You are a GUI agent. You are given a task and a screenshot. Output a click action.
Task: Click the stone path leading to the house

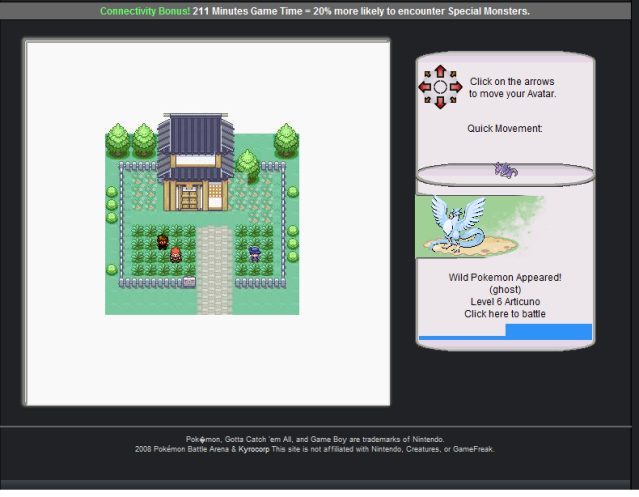pos(215,270)
